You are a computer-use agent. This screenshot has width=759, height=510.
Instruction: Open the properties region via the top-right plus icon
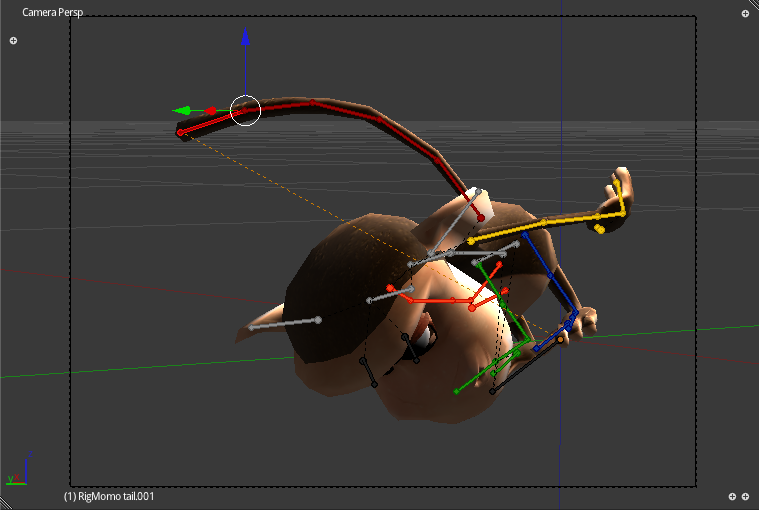745,14
